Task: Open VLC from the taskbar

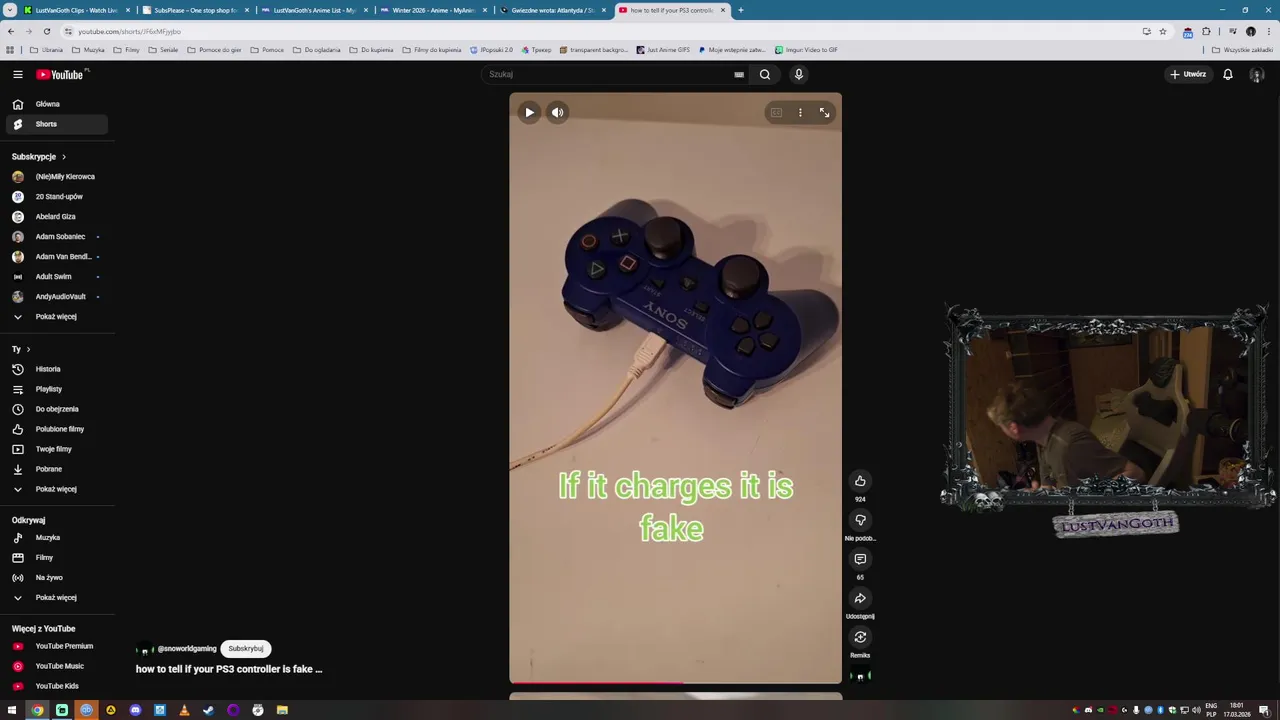Action: pos(184,710)
